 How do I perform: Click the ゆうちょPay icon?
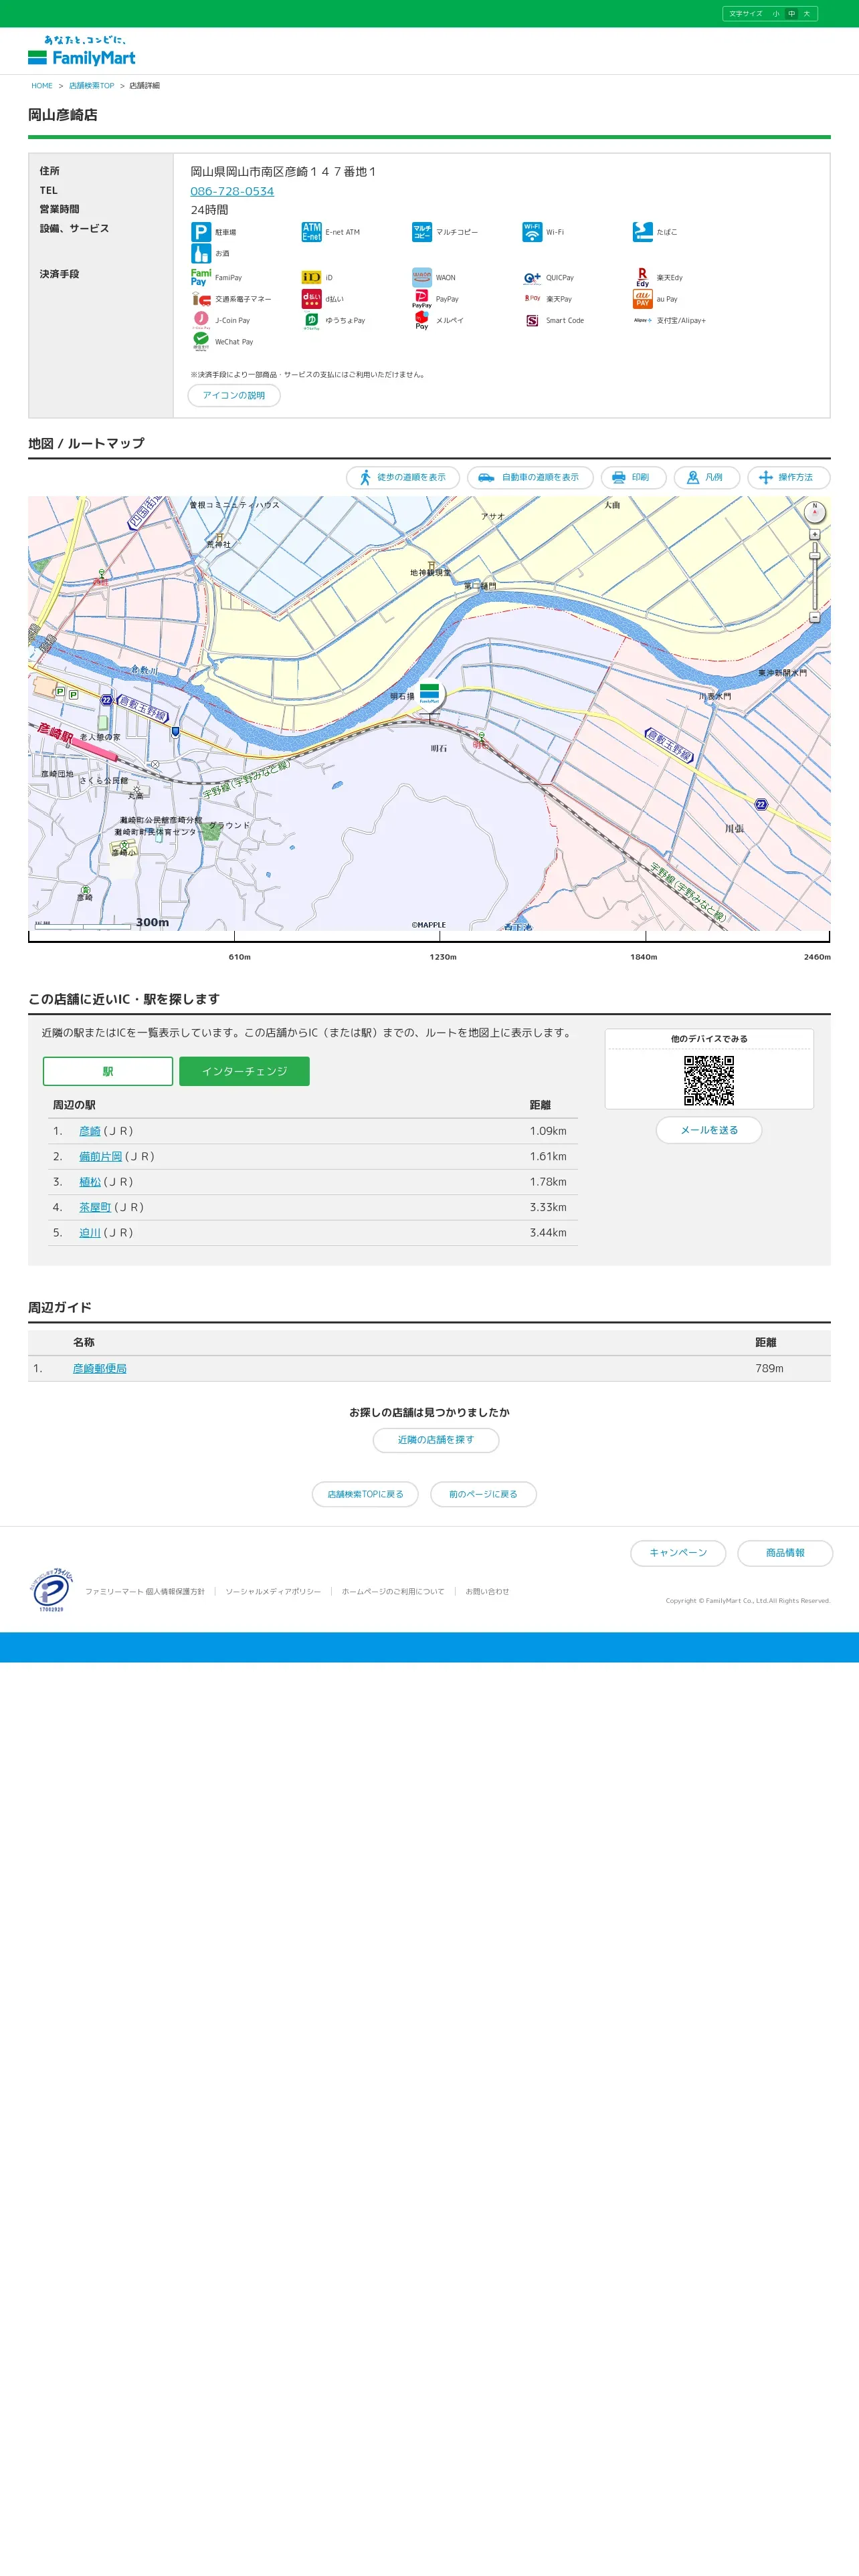[x=312, y=320]
